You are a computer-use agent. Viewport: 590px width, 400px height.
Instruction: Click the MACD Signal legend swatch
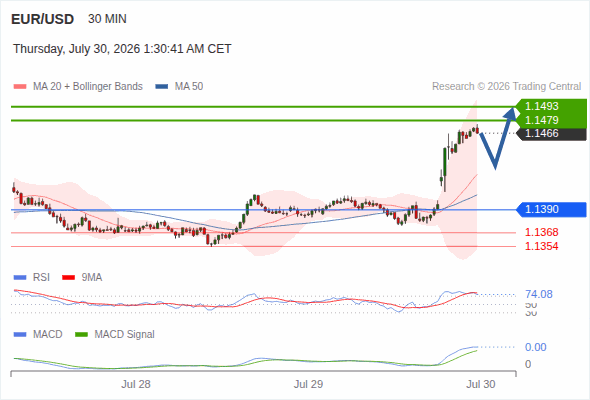click(81, 335)
